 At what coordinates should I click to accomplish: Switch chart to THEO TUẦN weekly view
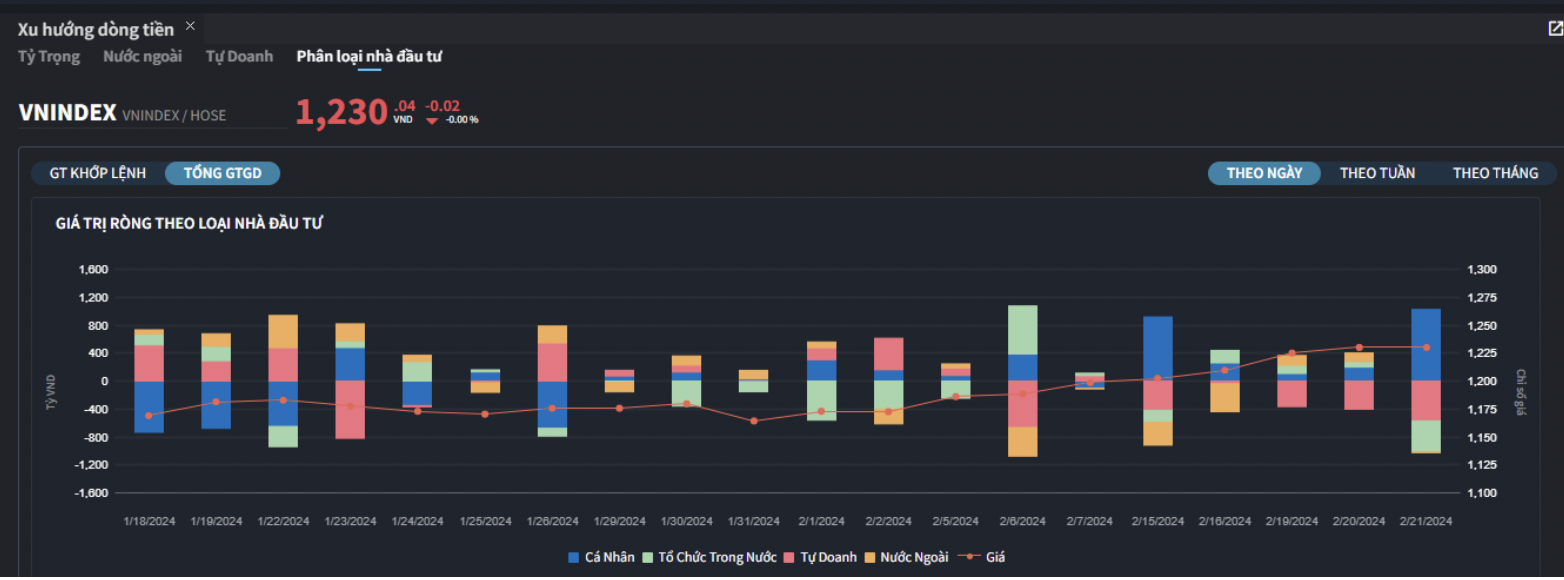[x=1377, y=173]
